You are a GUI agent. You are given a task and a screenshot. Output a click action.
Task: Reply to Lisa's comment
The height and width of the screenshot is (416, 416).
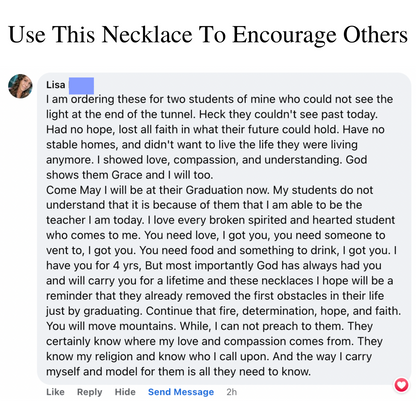[89, 392]
